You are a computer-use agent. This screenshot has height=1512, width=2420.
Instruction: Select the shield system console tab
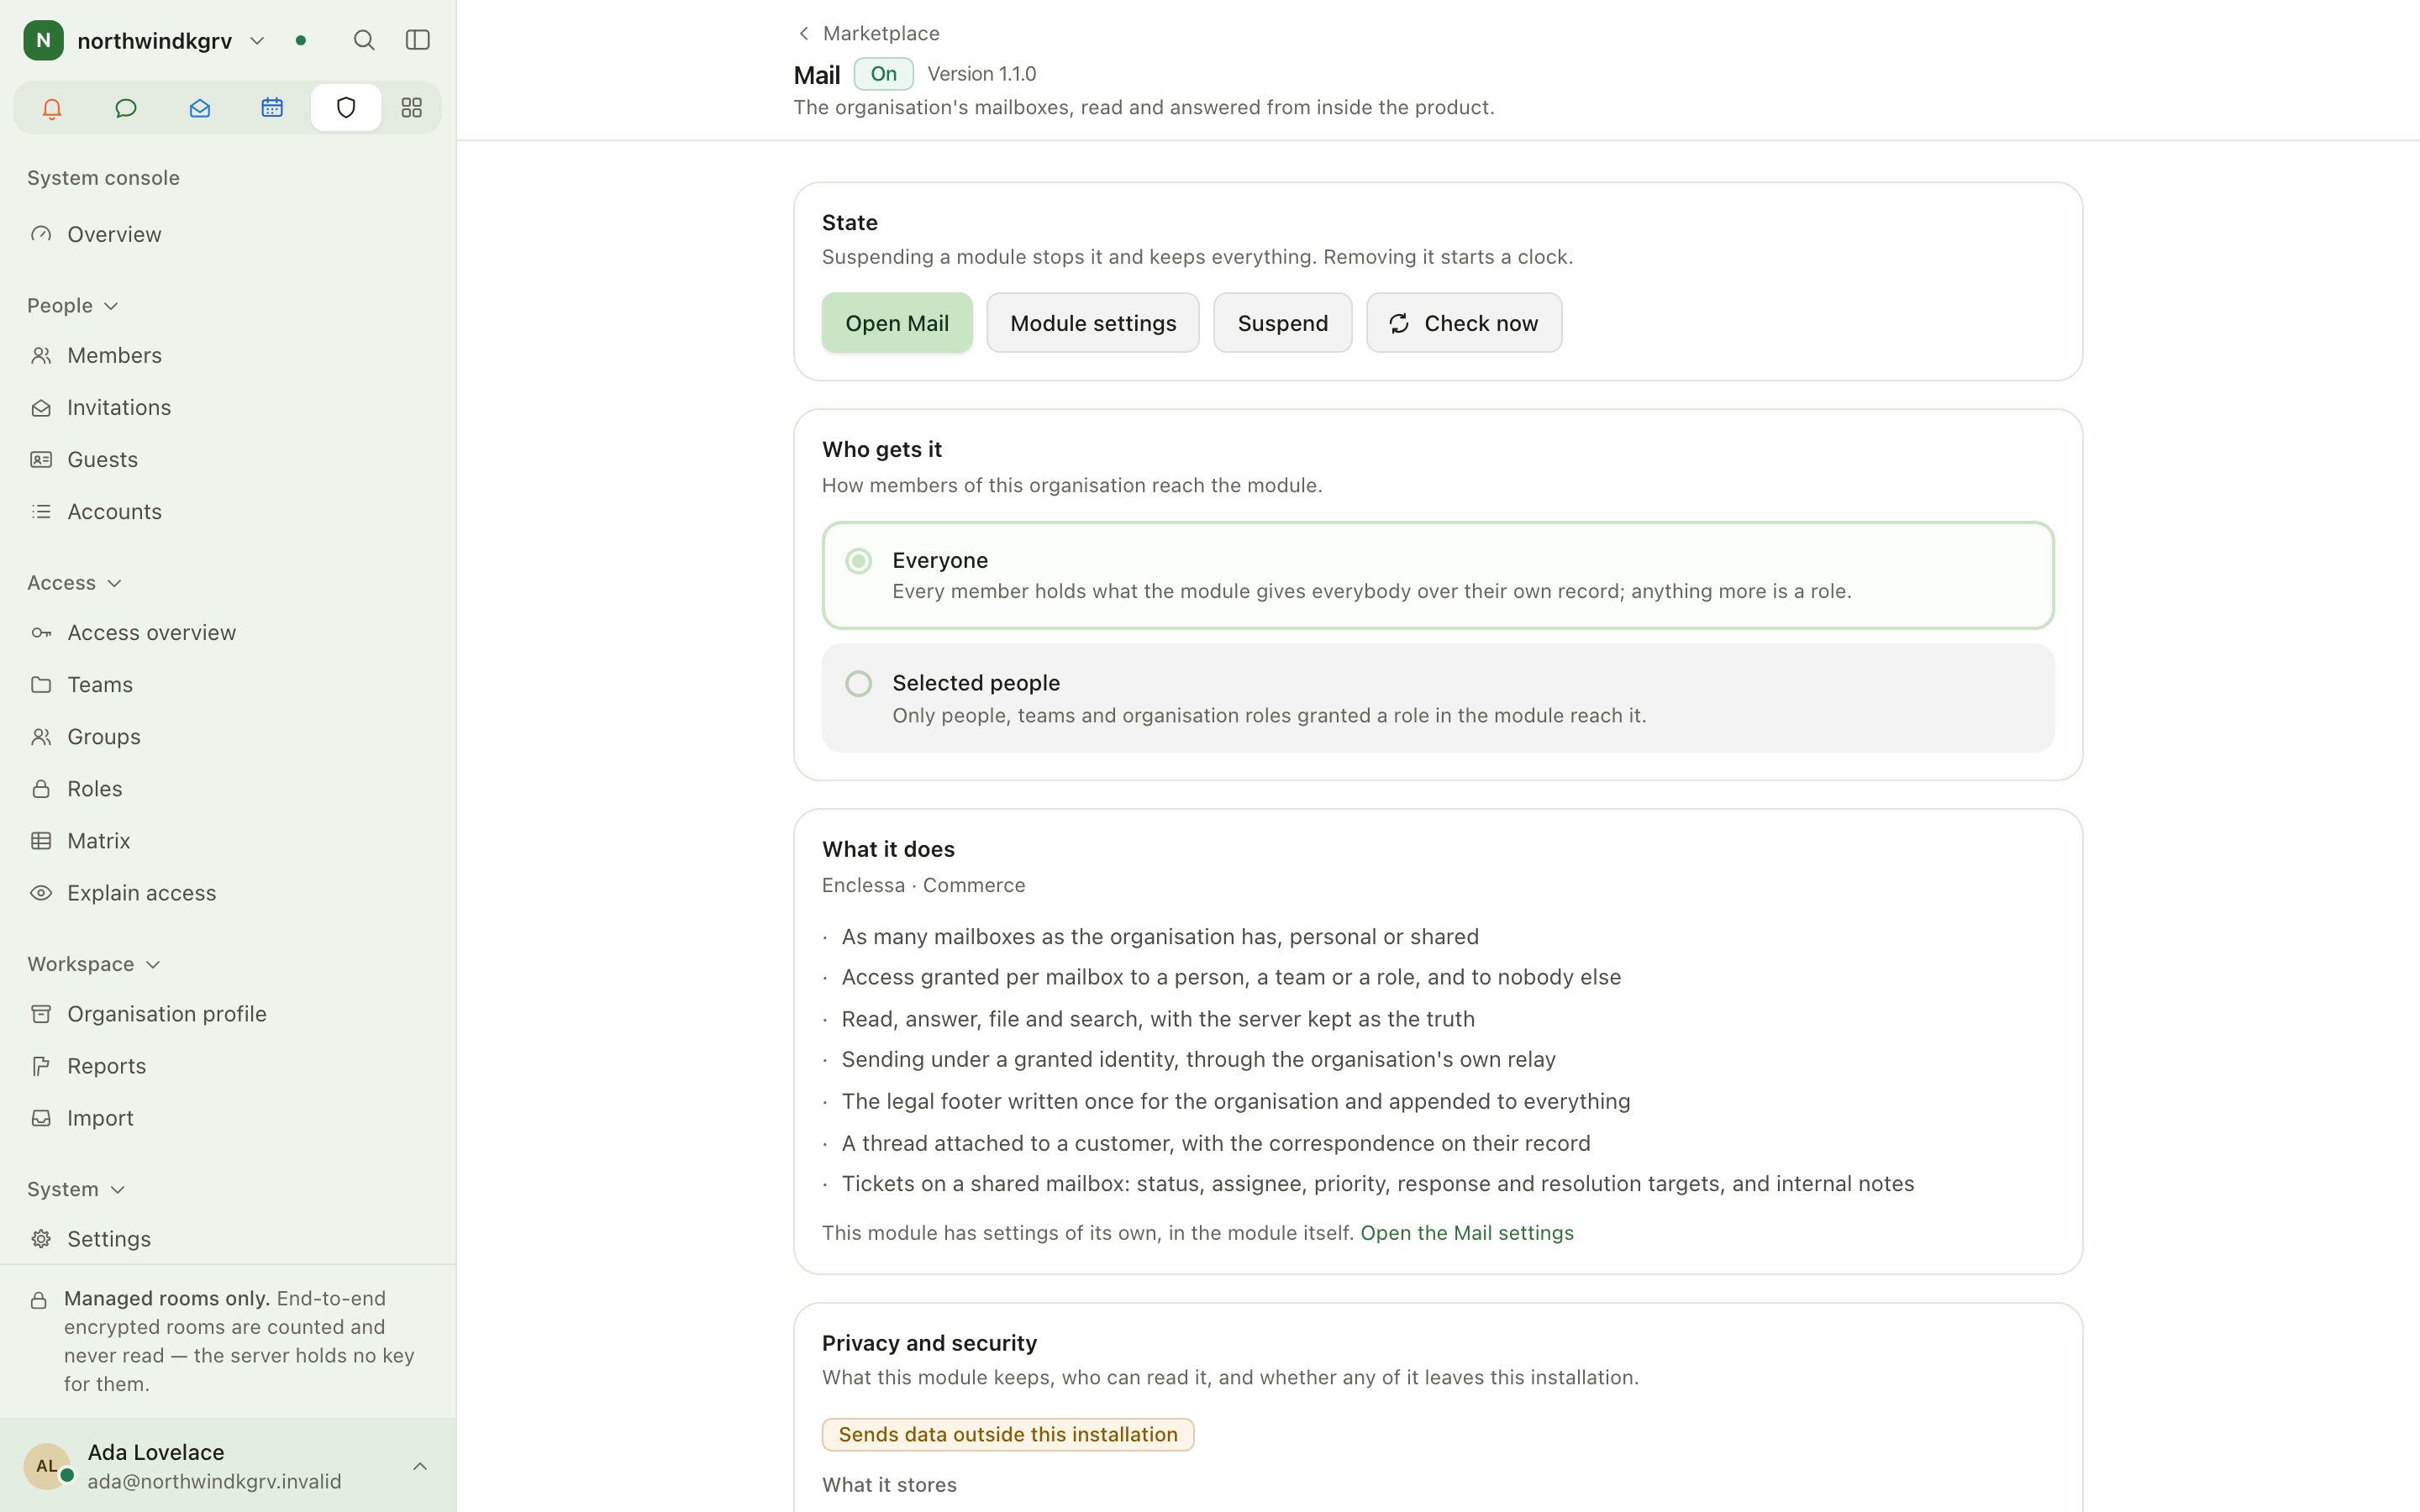(346, 108)
